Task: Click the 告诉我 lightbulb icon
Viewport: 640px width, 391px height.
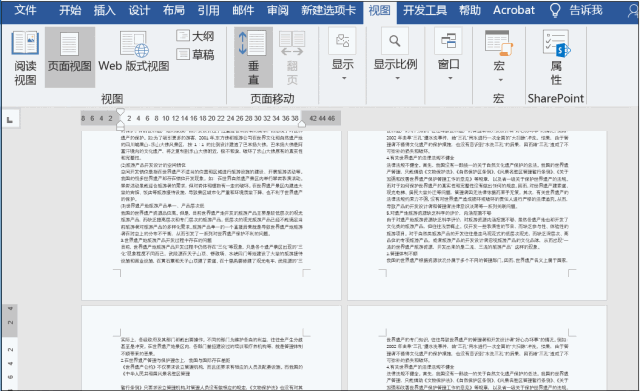Action: point(555,10)
